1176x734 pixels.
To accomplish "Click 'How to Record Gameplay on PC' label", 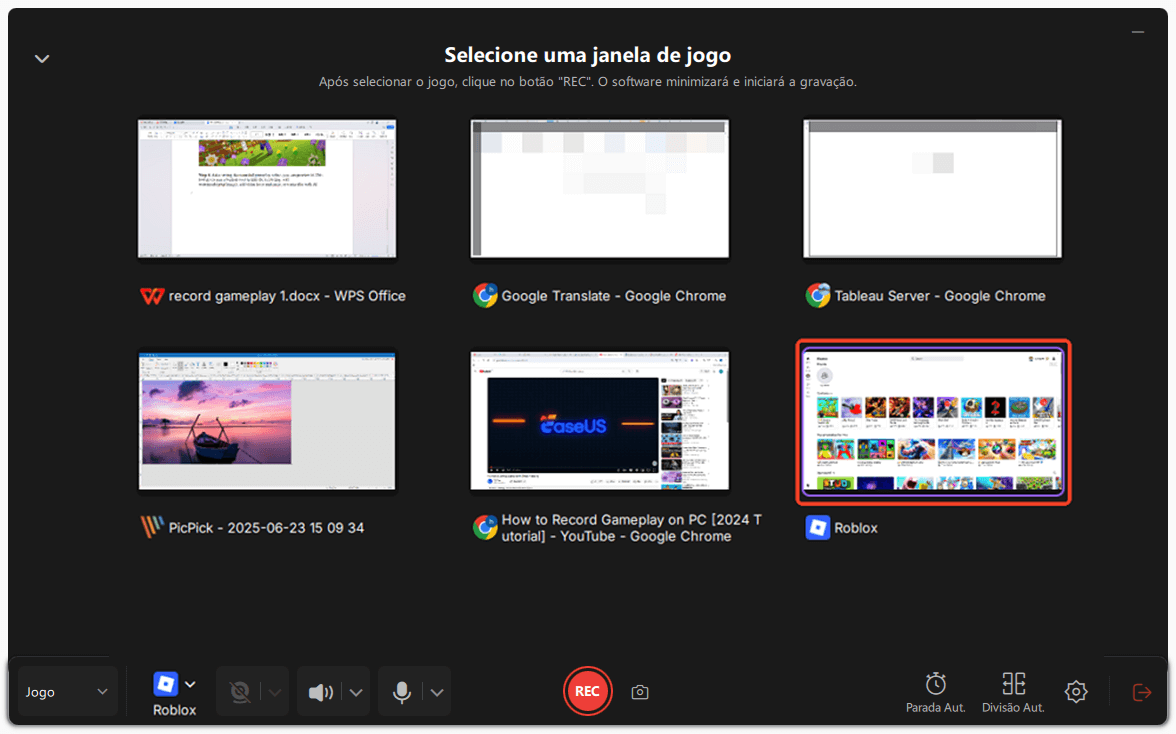I will (x=632, y=528).
